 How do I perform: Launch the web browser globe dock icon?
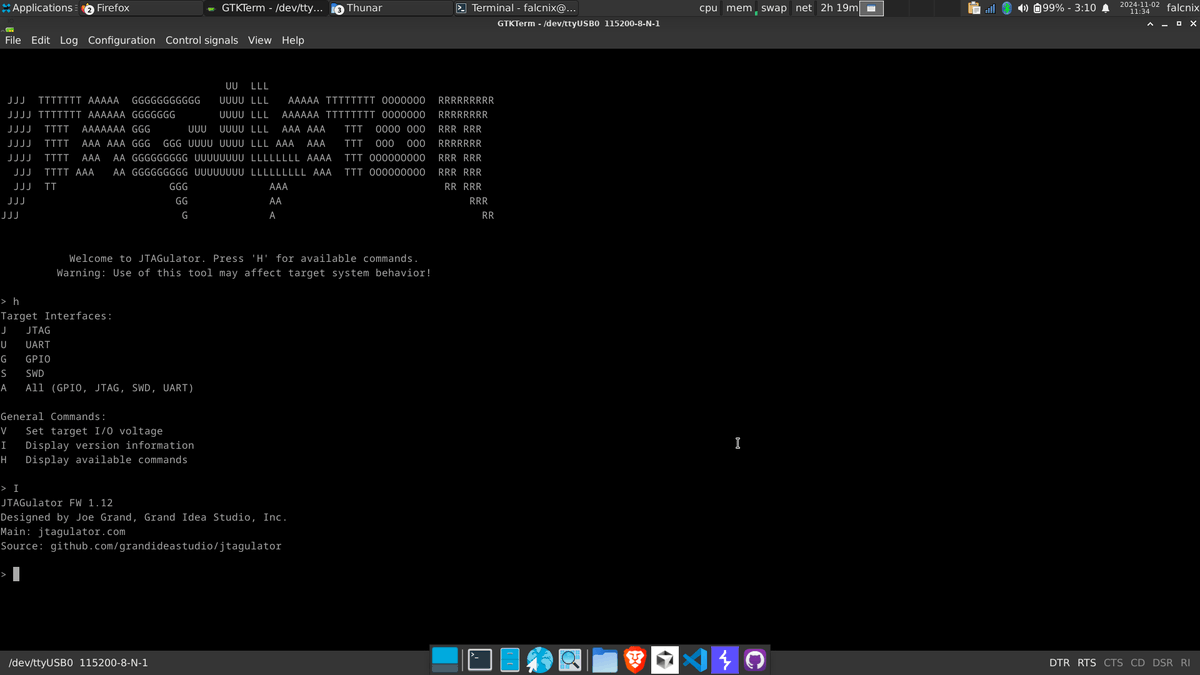point(540,659)
